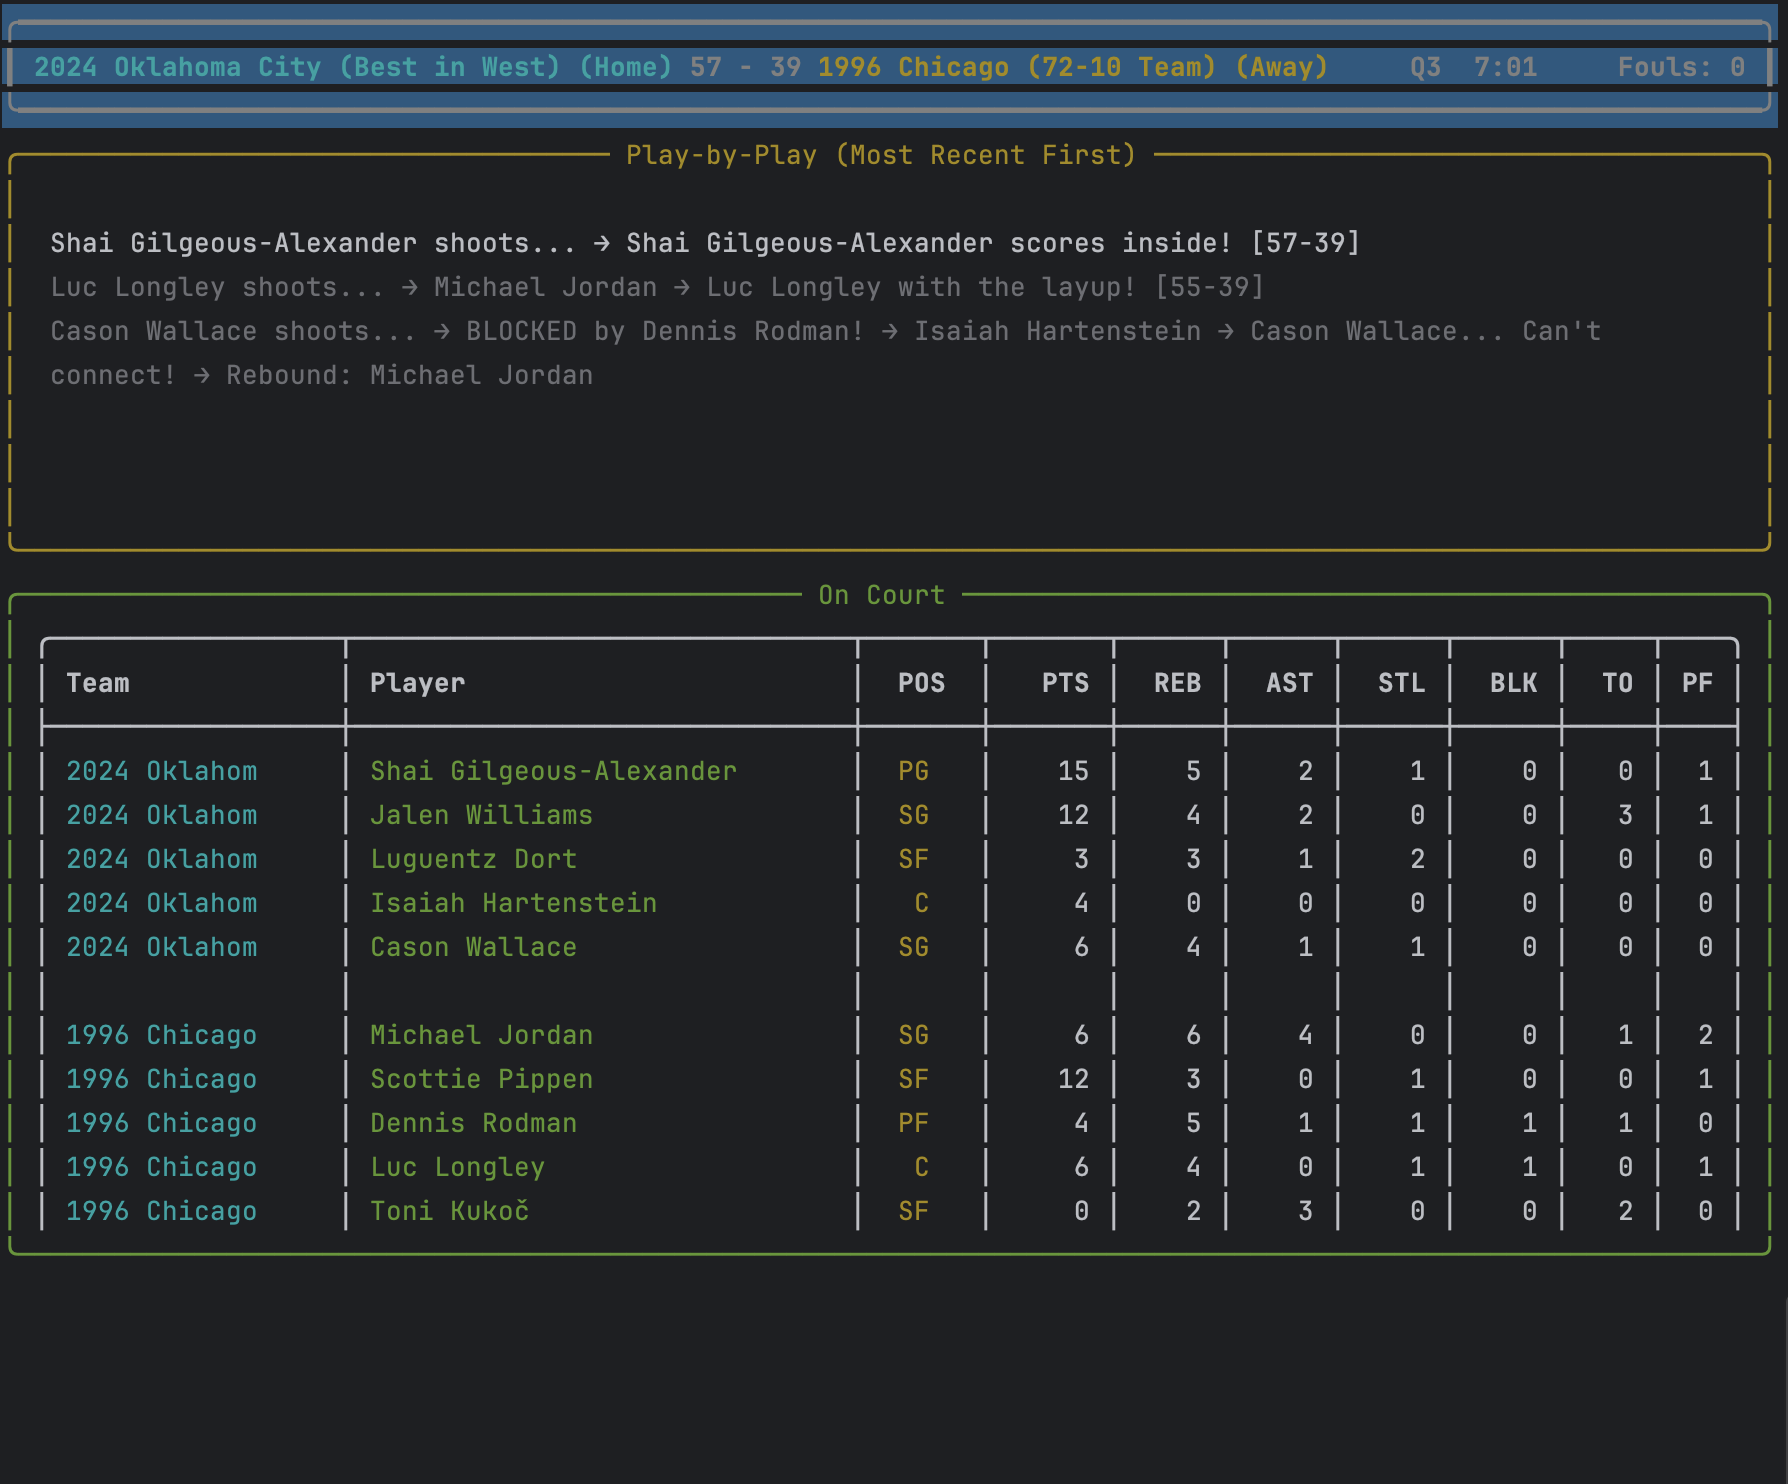
Task: Click the "REB" column header
Action: click(x=1177, y=683)
